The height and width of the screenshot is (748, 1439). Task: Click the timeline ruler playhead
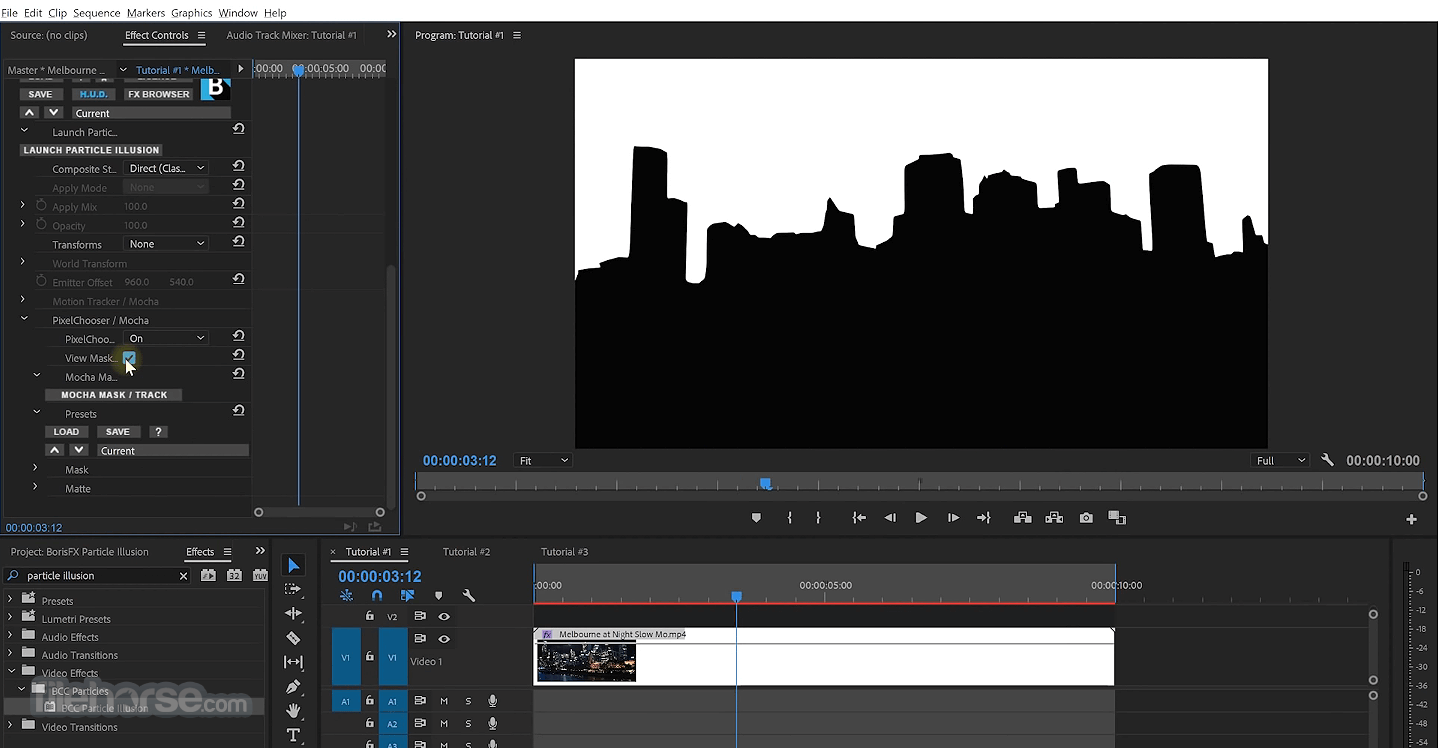click(736, 596)
